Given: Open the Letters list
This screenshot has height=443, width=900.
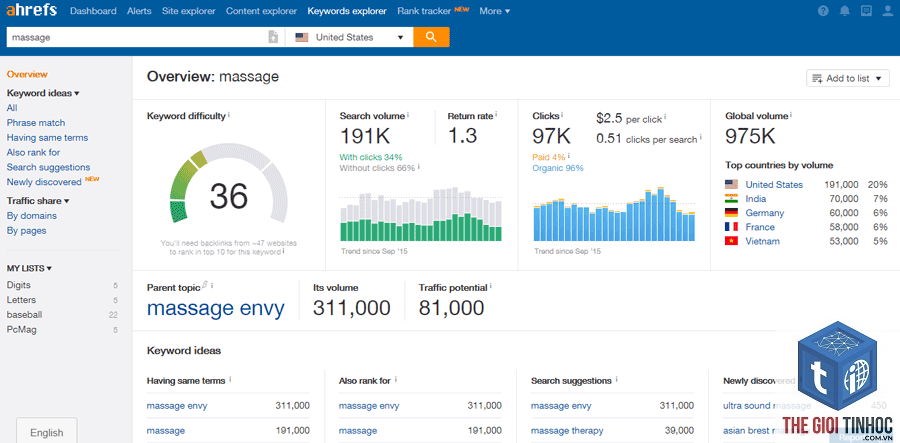Looking at the screenshot, I should [21, 300].
